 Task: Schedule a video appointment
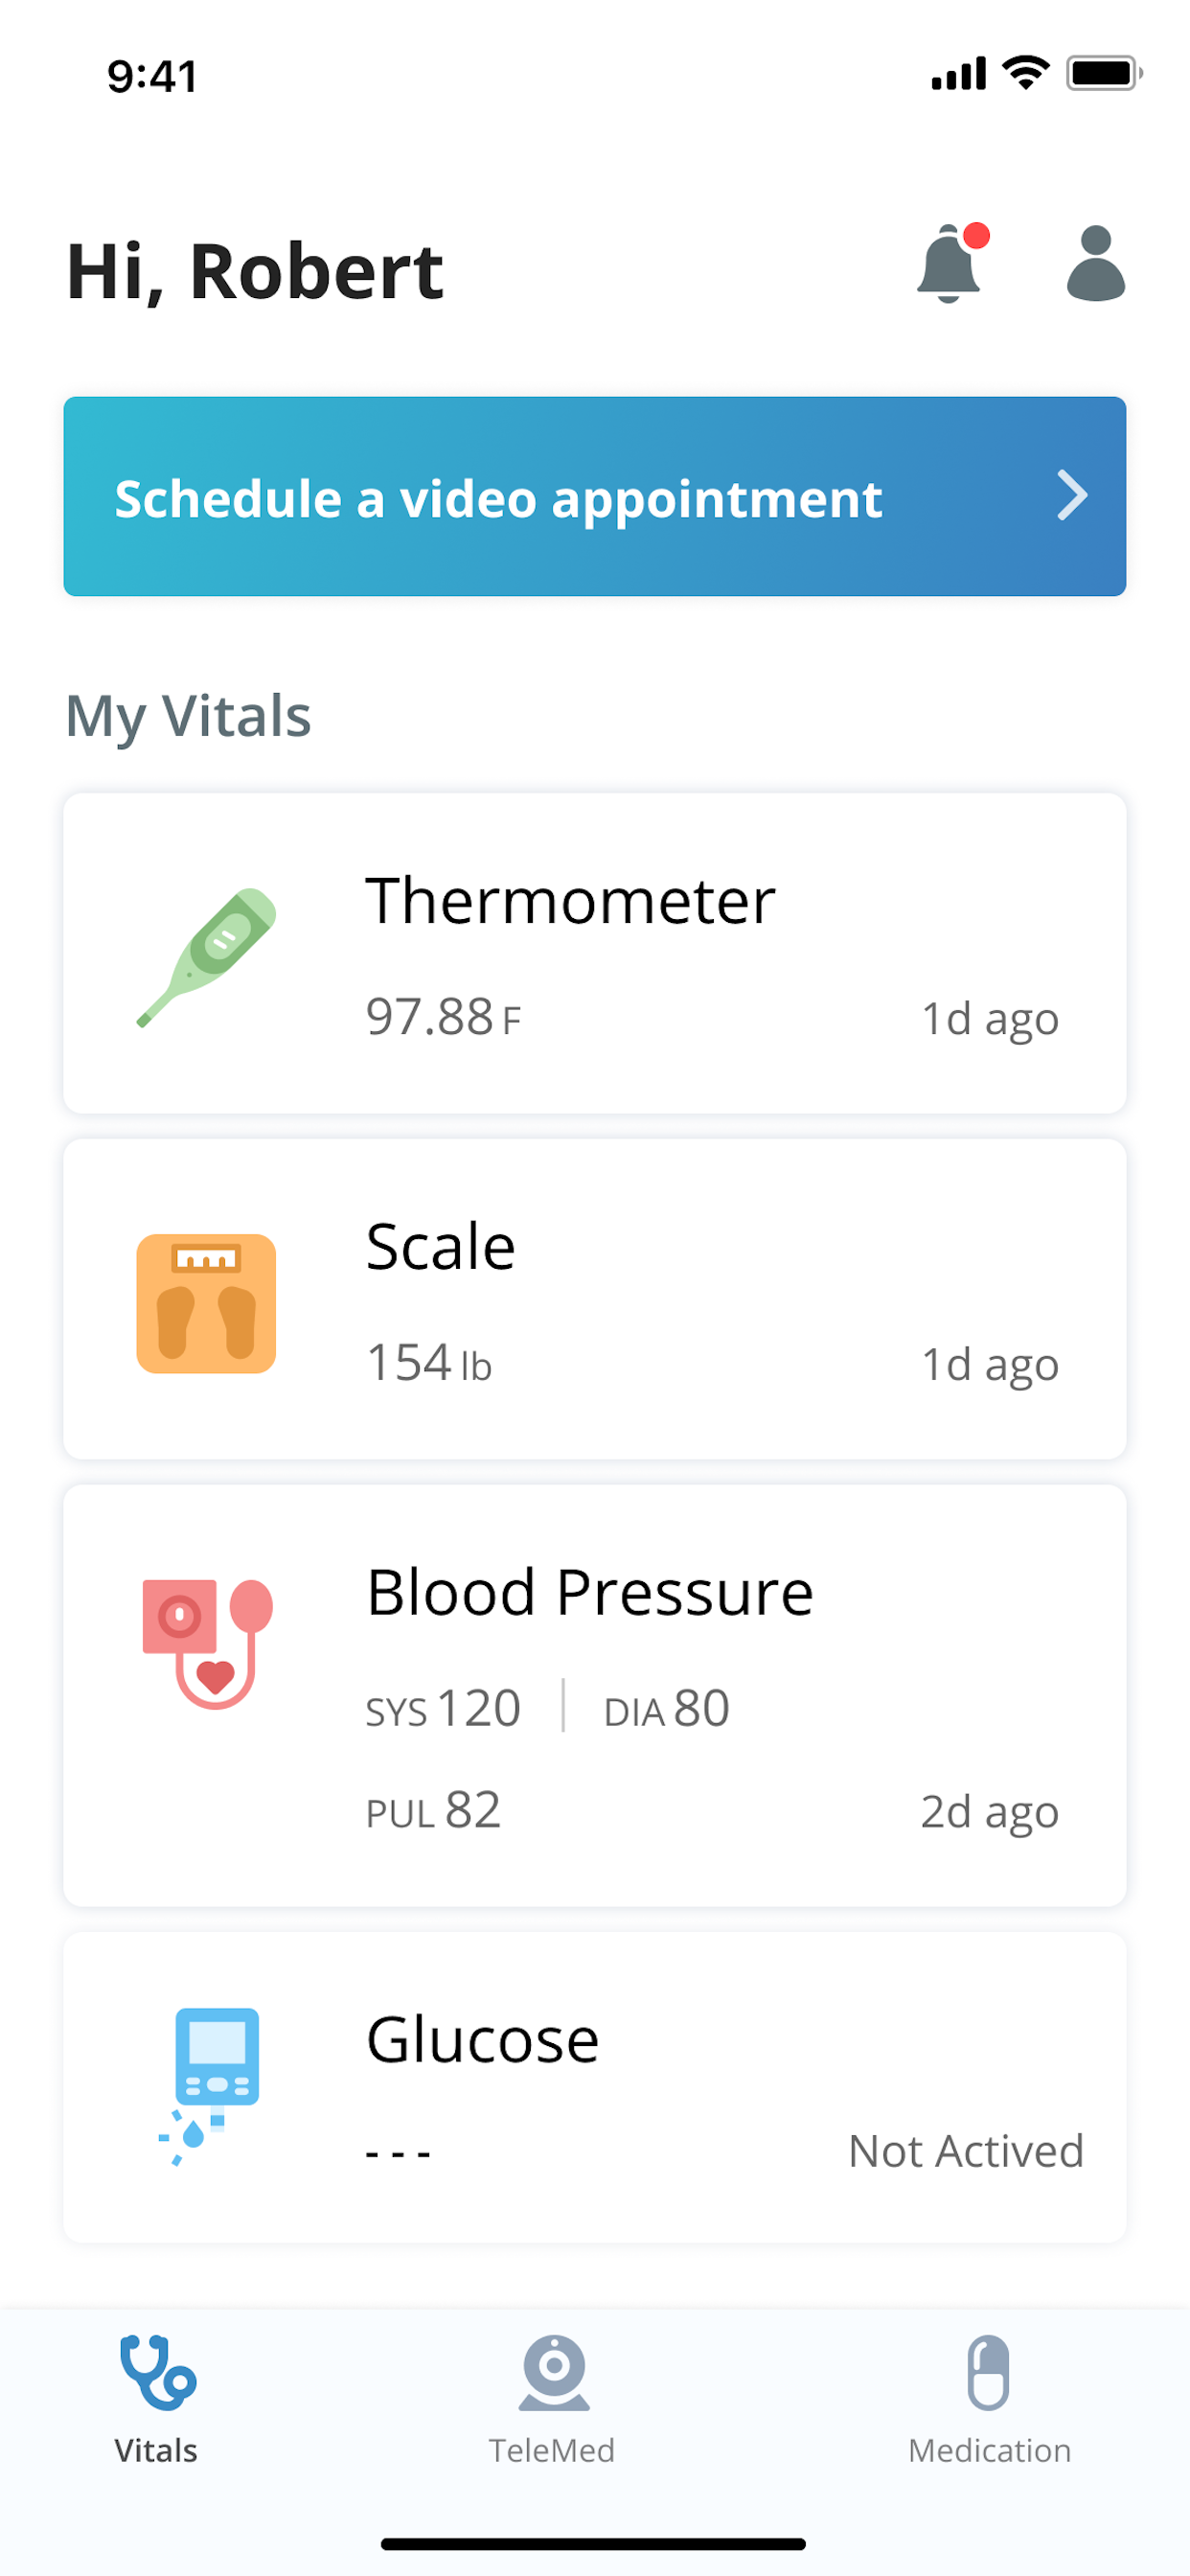(x=595, y=496)
